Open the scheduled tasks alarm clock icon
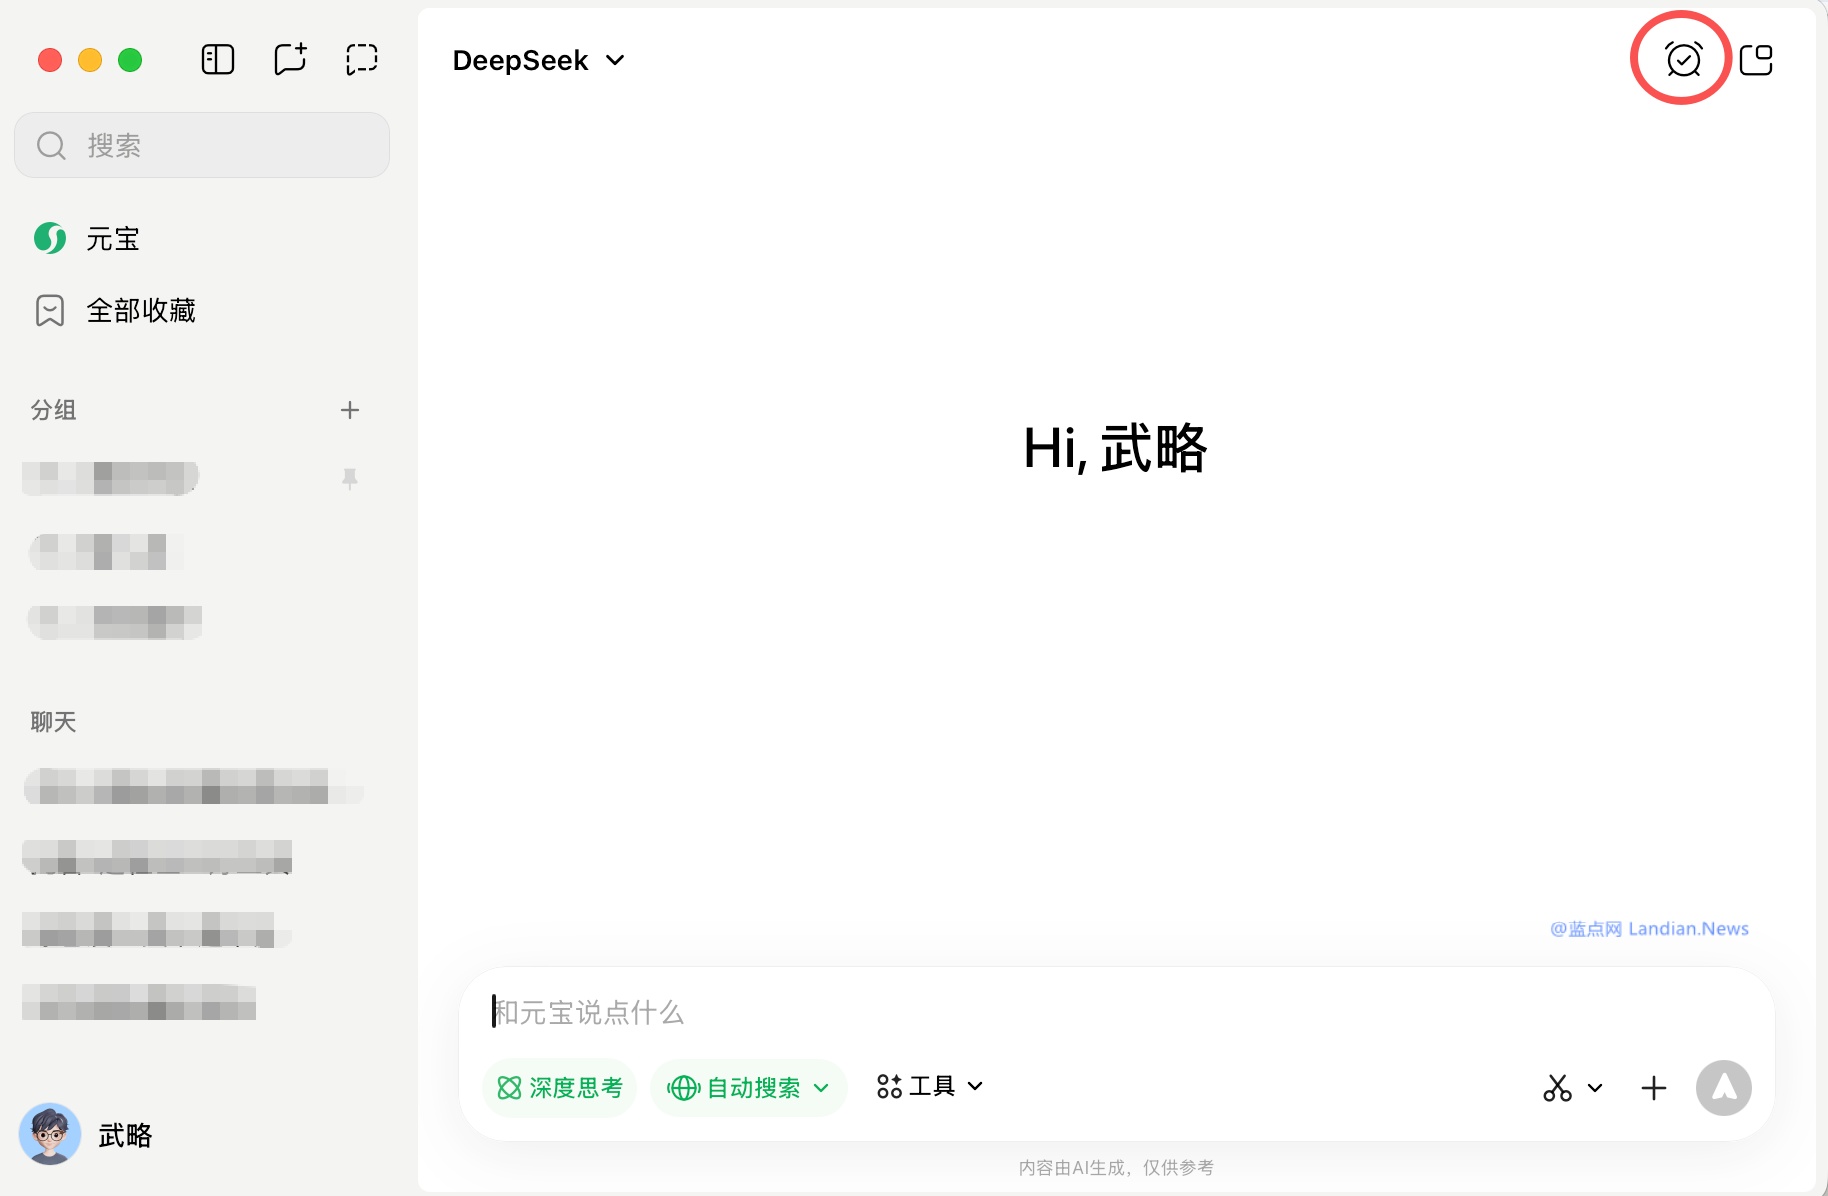The image size is (1828, 1196). coord(1683,60)
